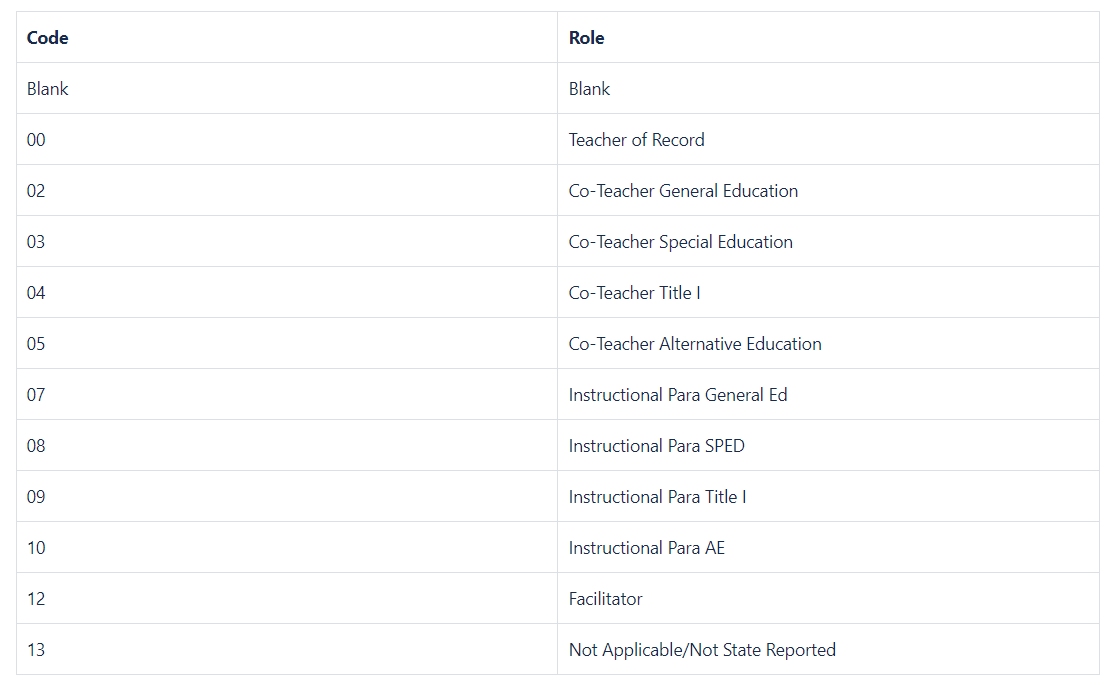Select code 09 cell

36,497
